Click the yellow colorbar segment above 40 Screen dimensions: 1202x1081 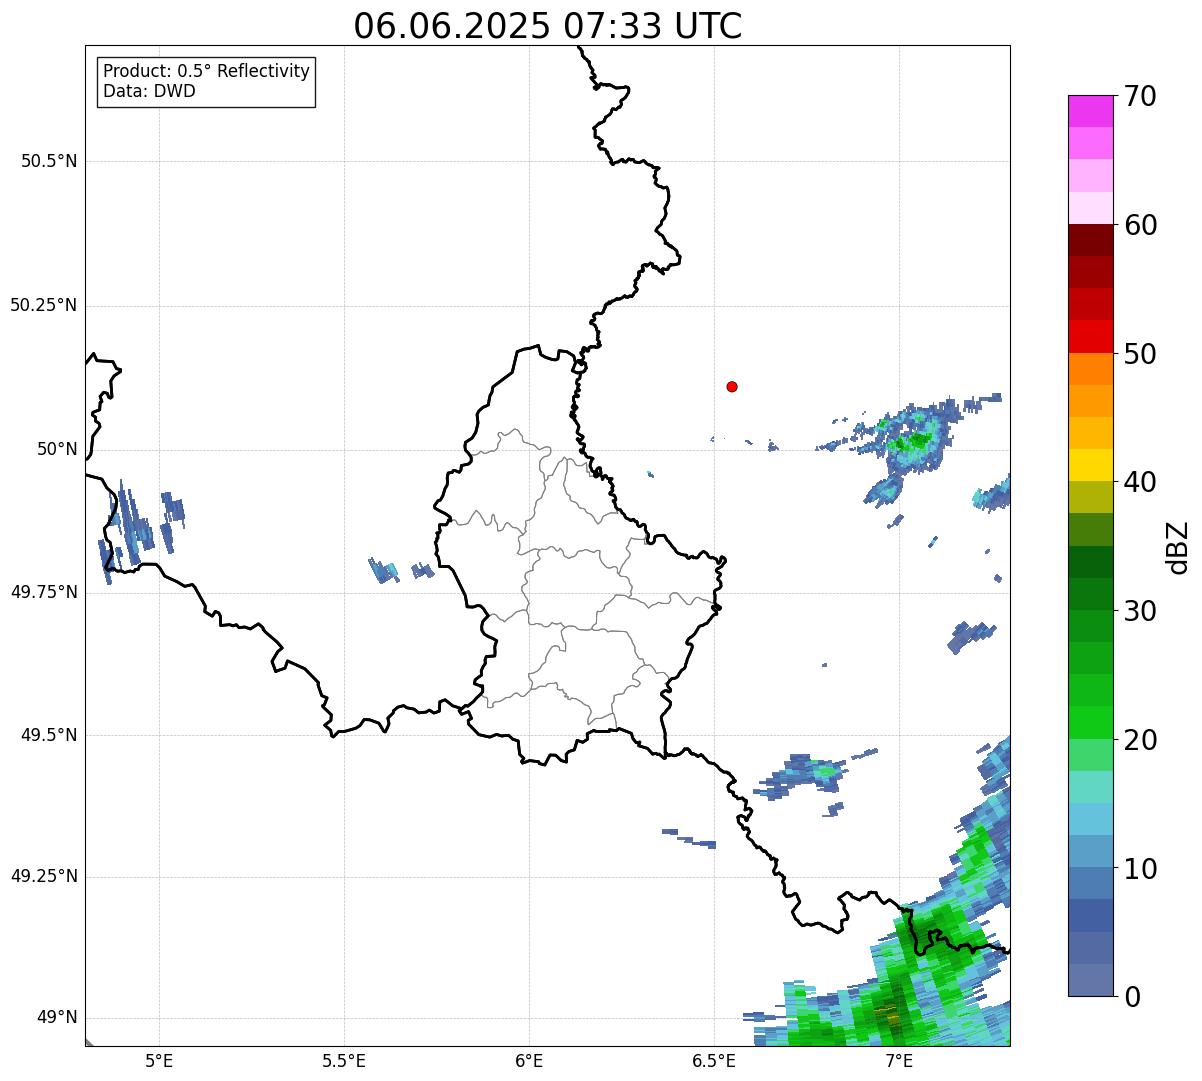pyautogui.click(x=1090, y=465)
